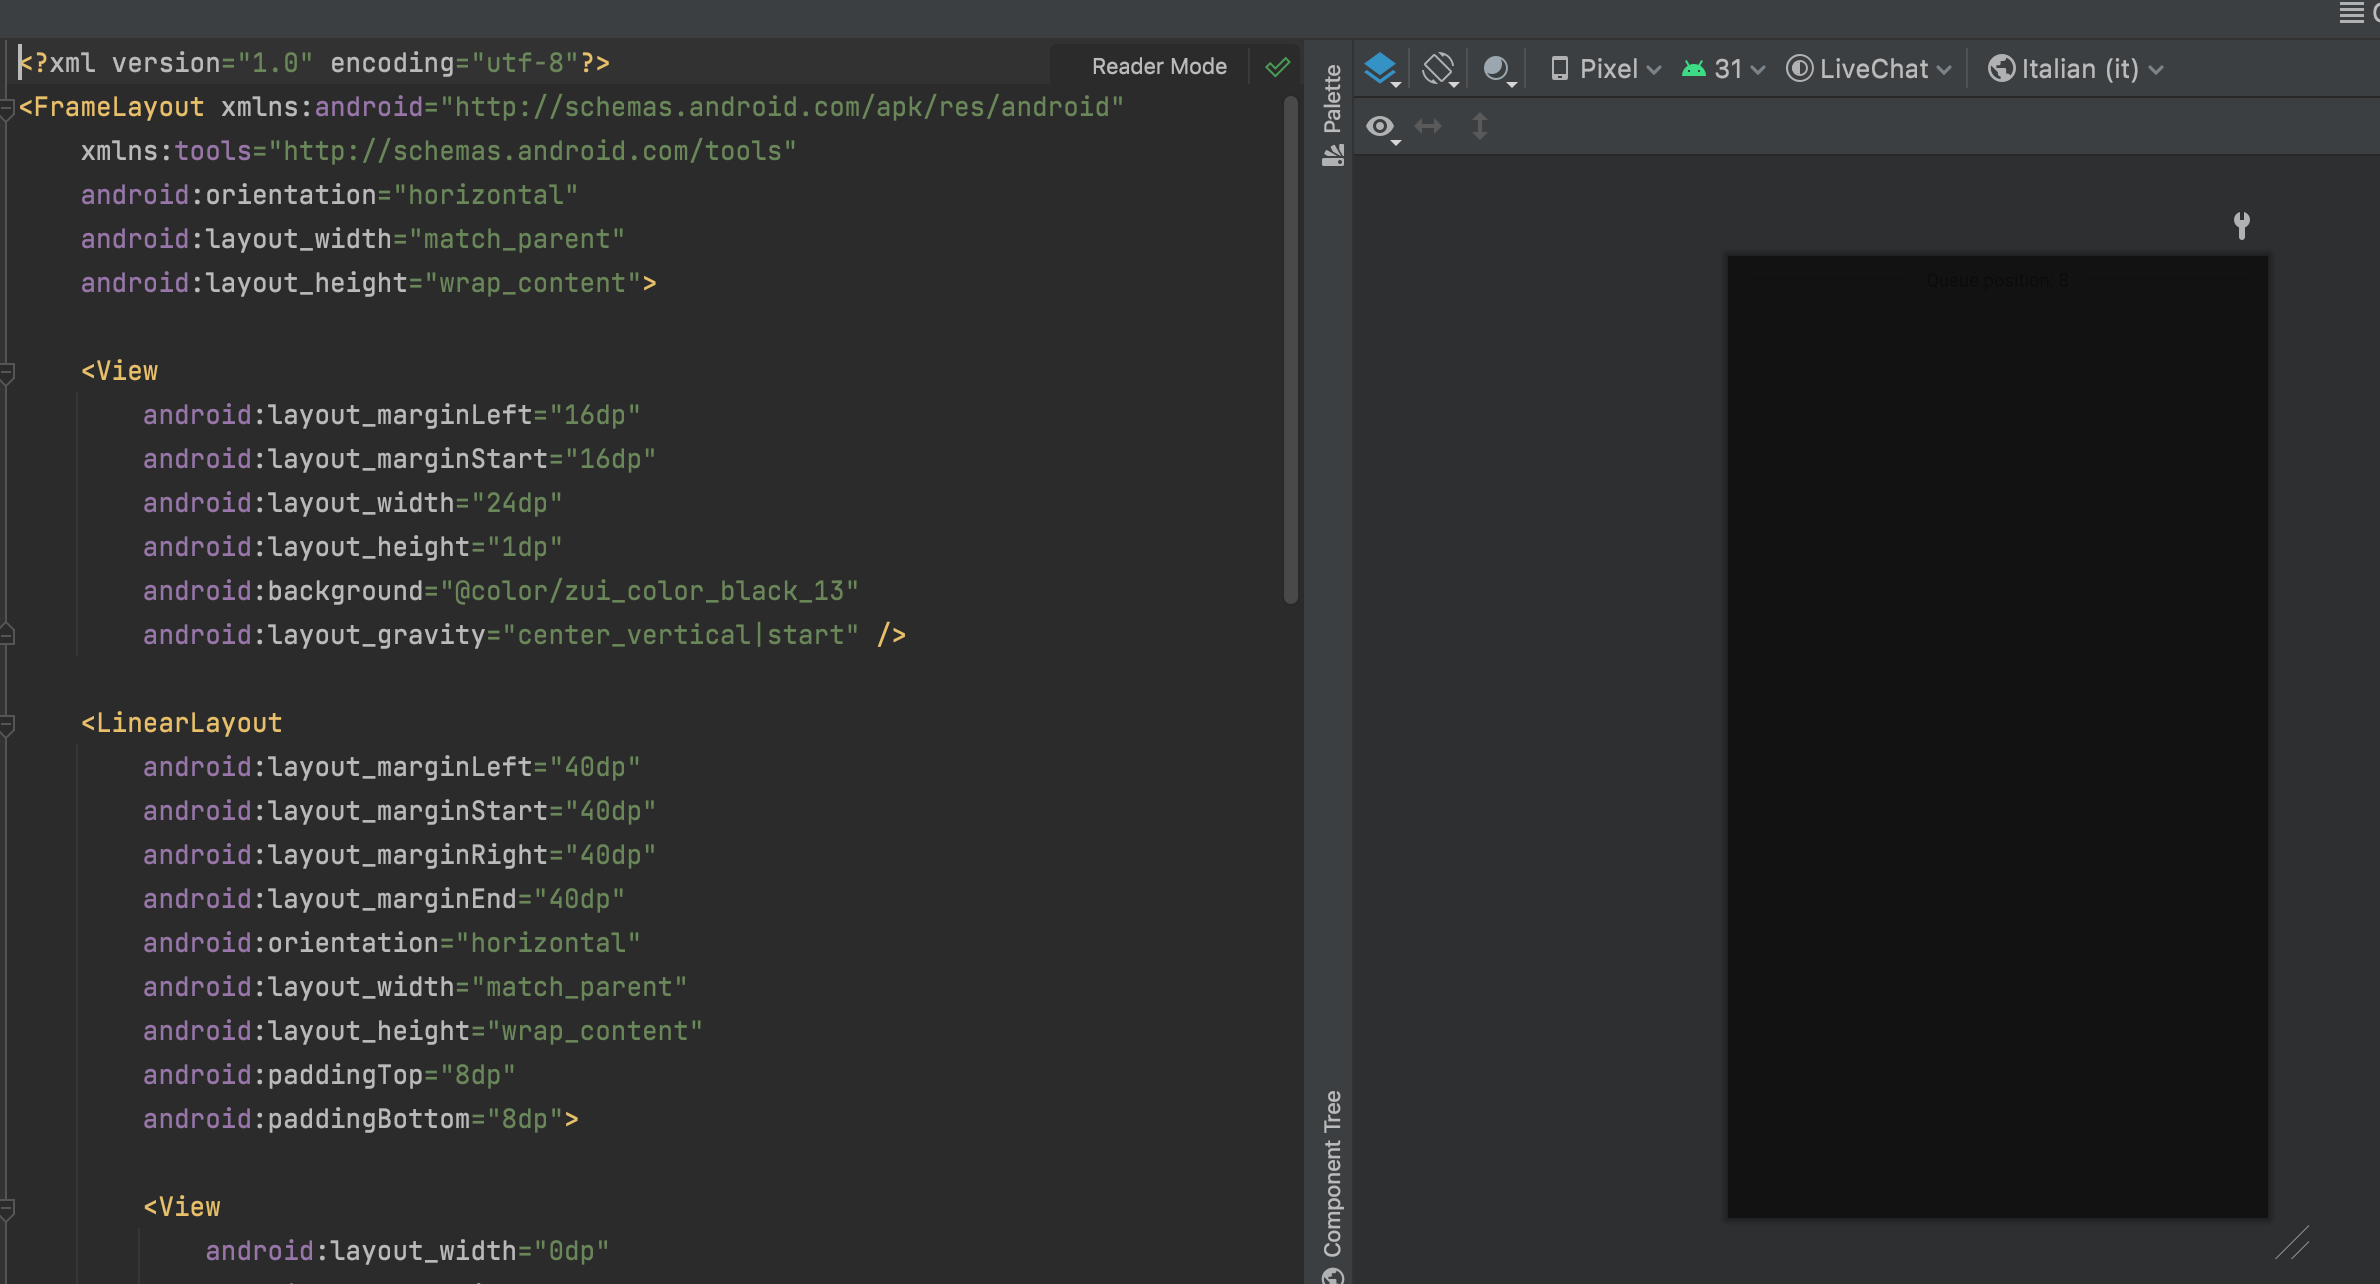This screenshot has width=2380, height=1284.
Task: Collapse the FrameLayout tag fold marker
Action: click(x=7, y=108)
